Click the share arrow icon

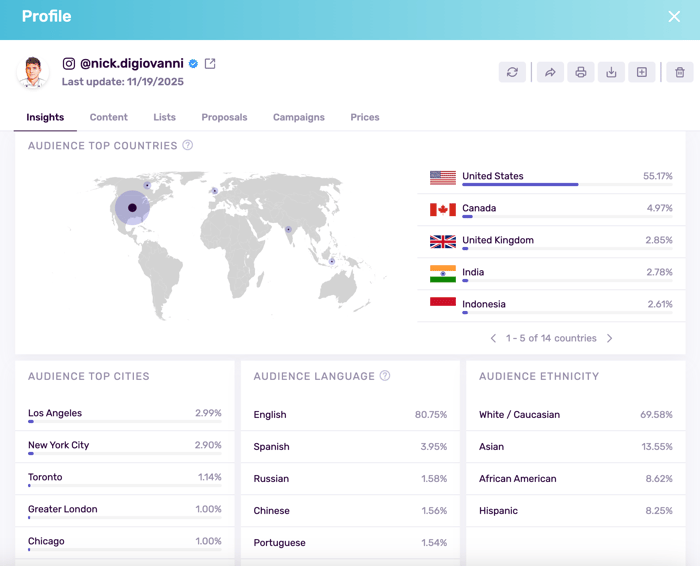549,72
